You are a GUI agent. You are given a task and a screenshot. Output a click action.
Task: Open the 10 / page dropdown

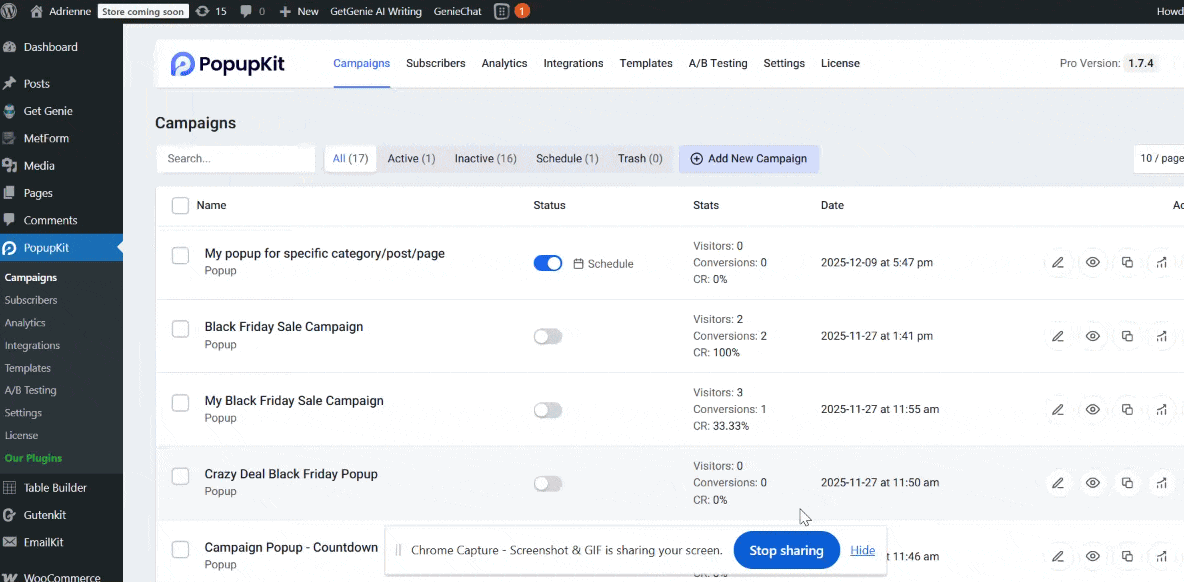(1160, 159)
